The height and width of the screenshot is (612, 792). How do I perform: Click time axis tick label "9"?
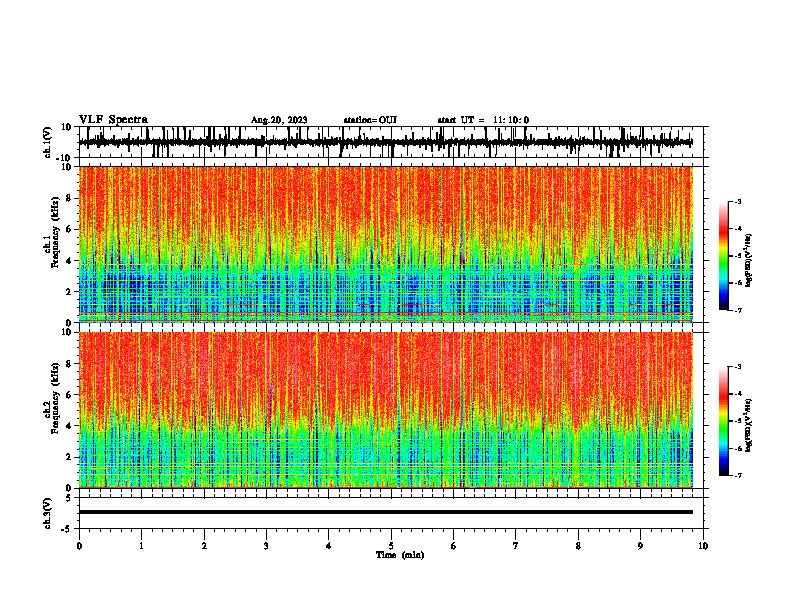pyautogui.click(x=640, y=546)
